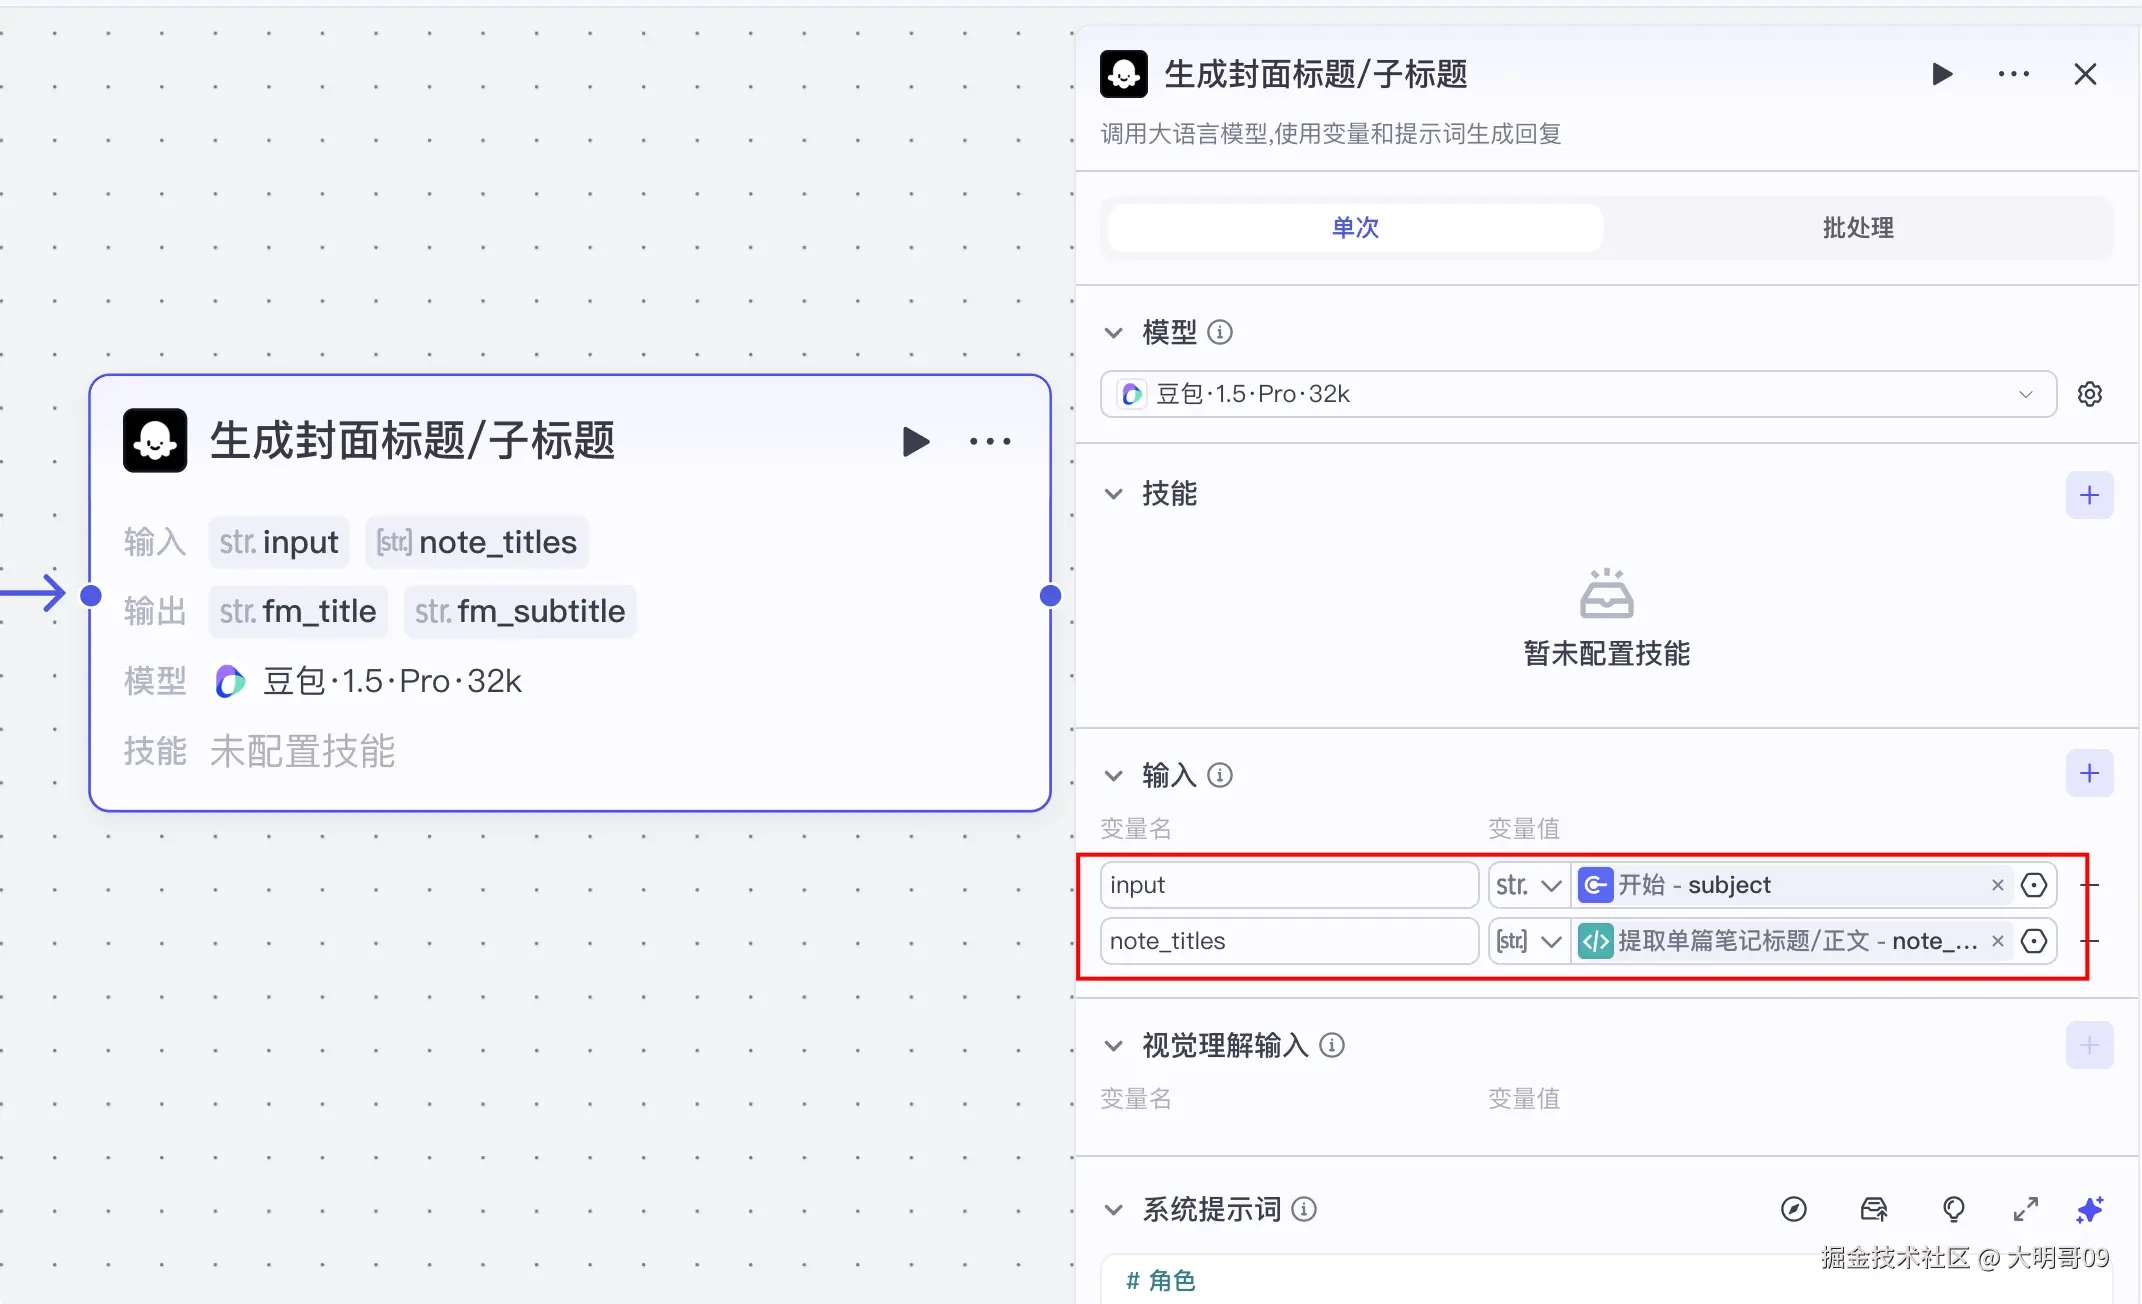Collapse the 视觉理解输入 section
Viewport: 2142px width, 1304px height.
1113,1046
